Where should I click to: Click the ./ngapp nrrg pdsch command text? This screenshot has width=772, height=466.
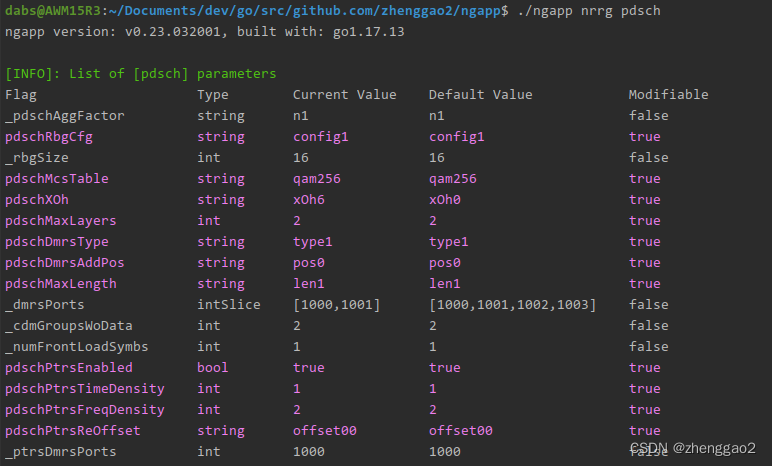[589, 10]
